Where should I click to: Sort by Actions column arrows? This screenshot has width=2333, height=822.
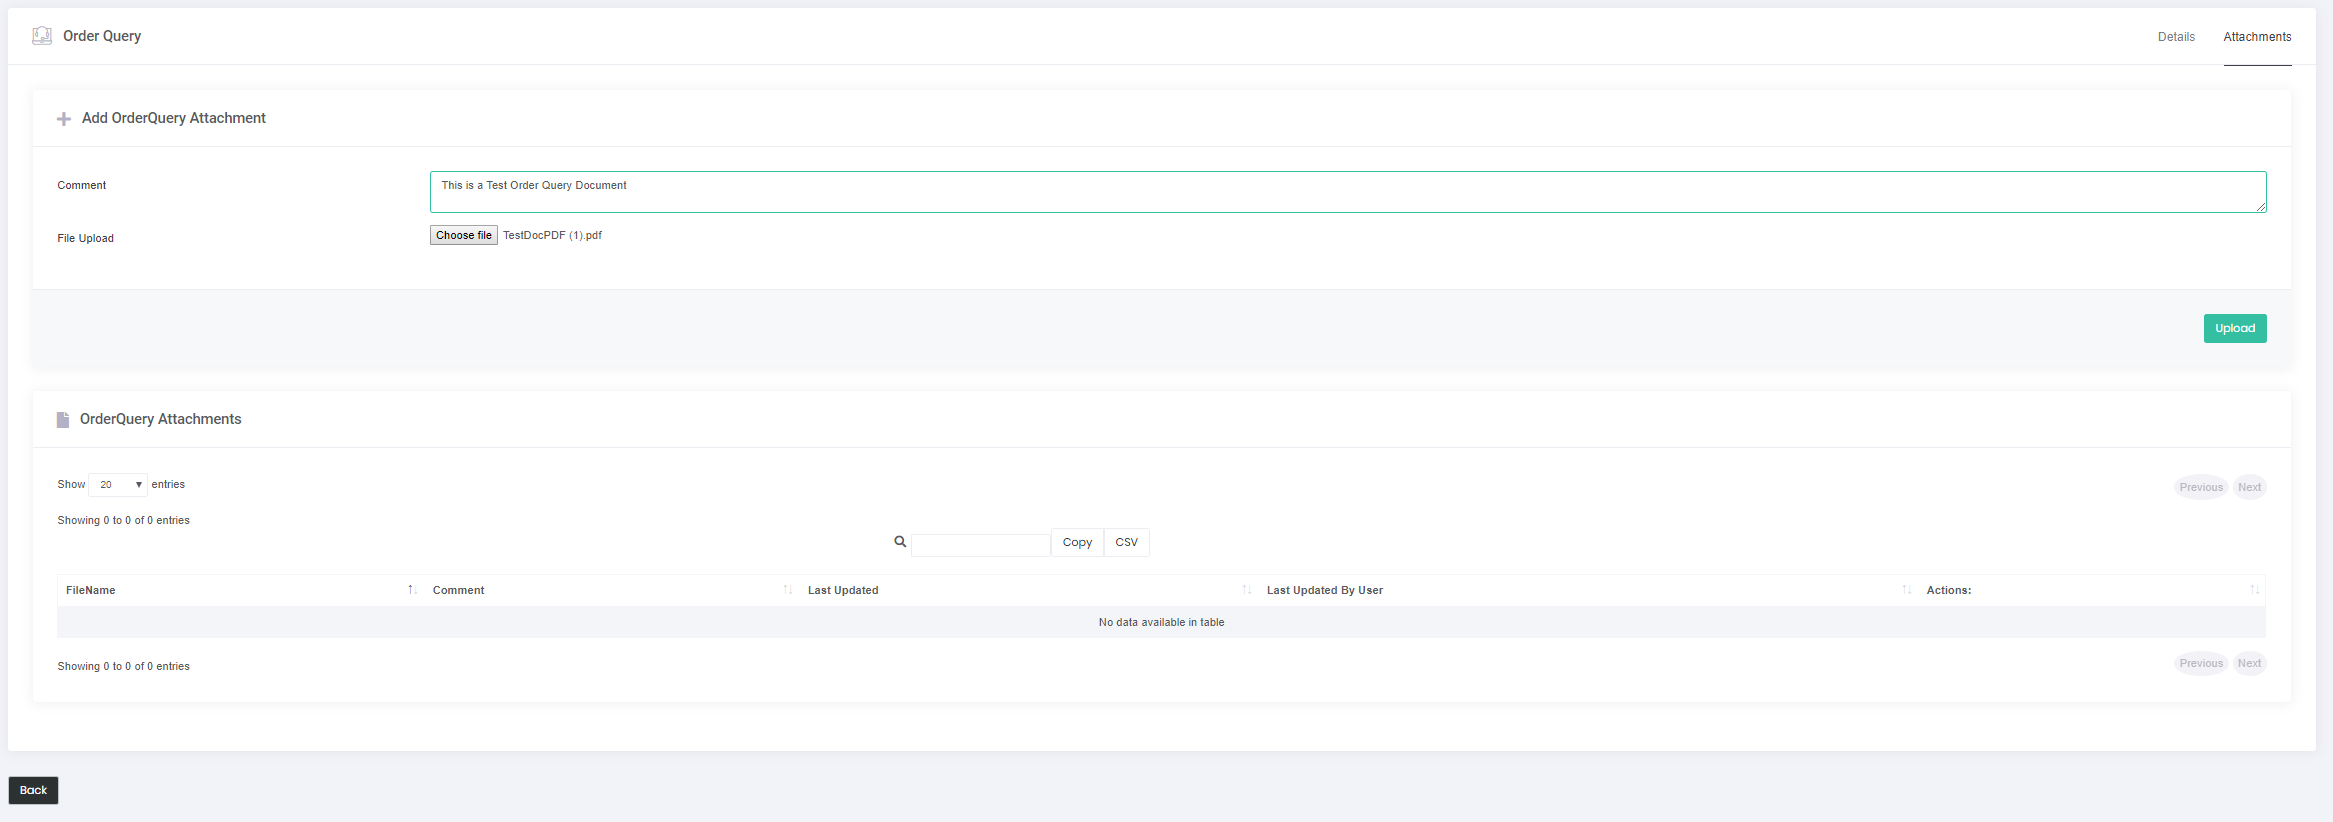click(x=2255, y=590)
